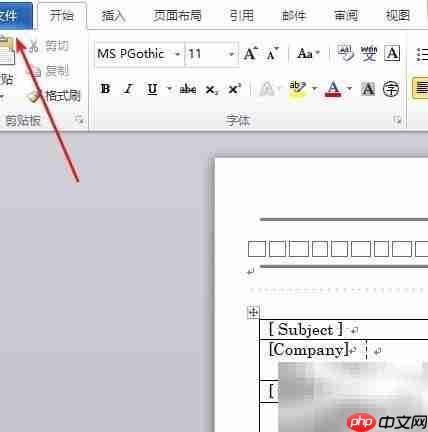Open the highlight color dropdown arrow

pyautogui.click(x=315, y=89)
